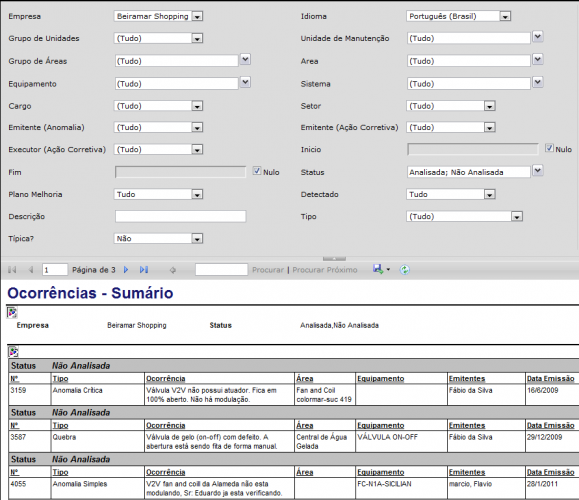Sort by Emitentes header in third table
Viewport: 579px width, 500px height.
(x=467, y=472)
